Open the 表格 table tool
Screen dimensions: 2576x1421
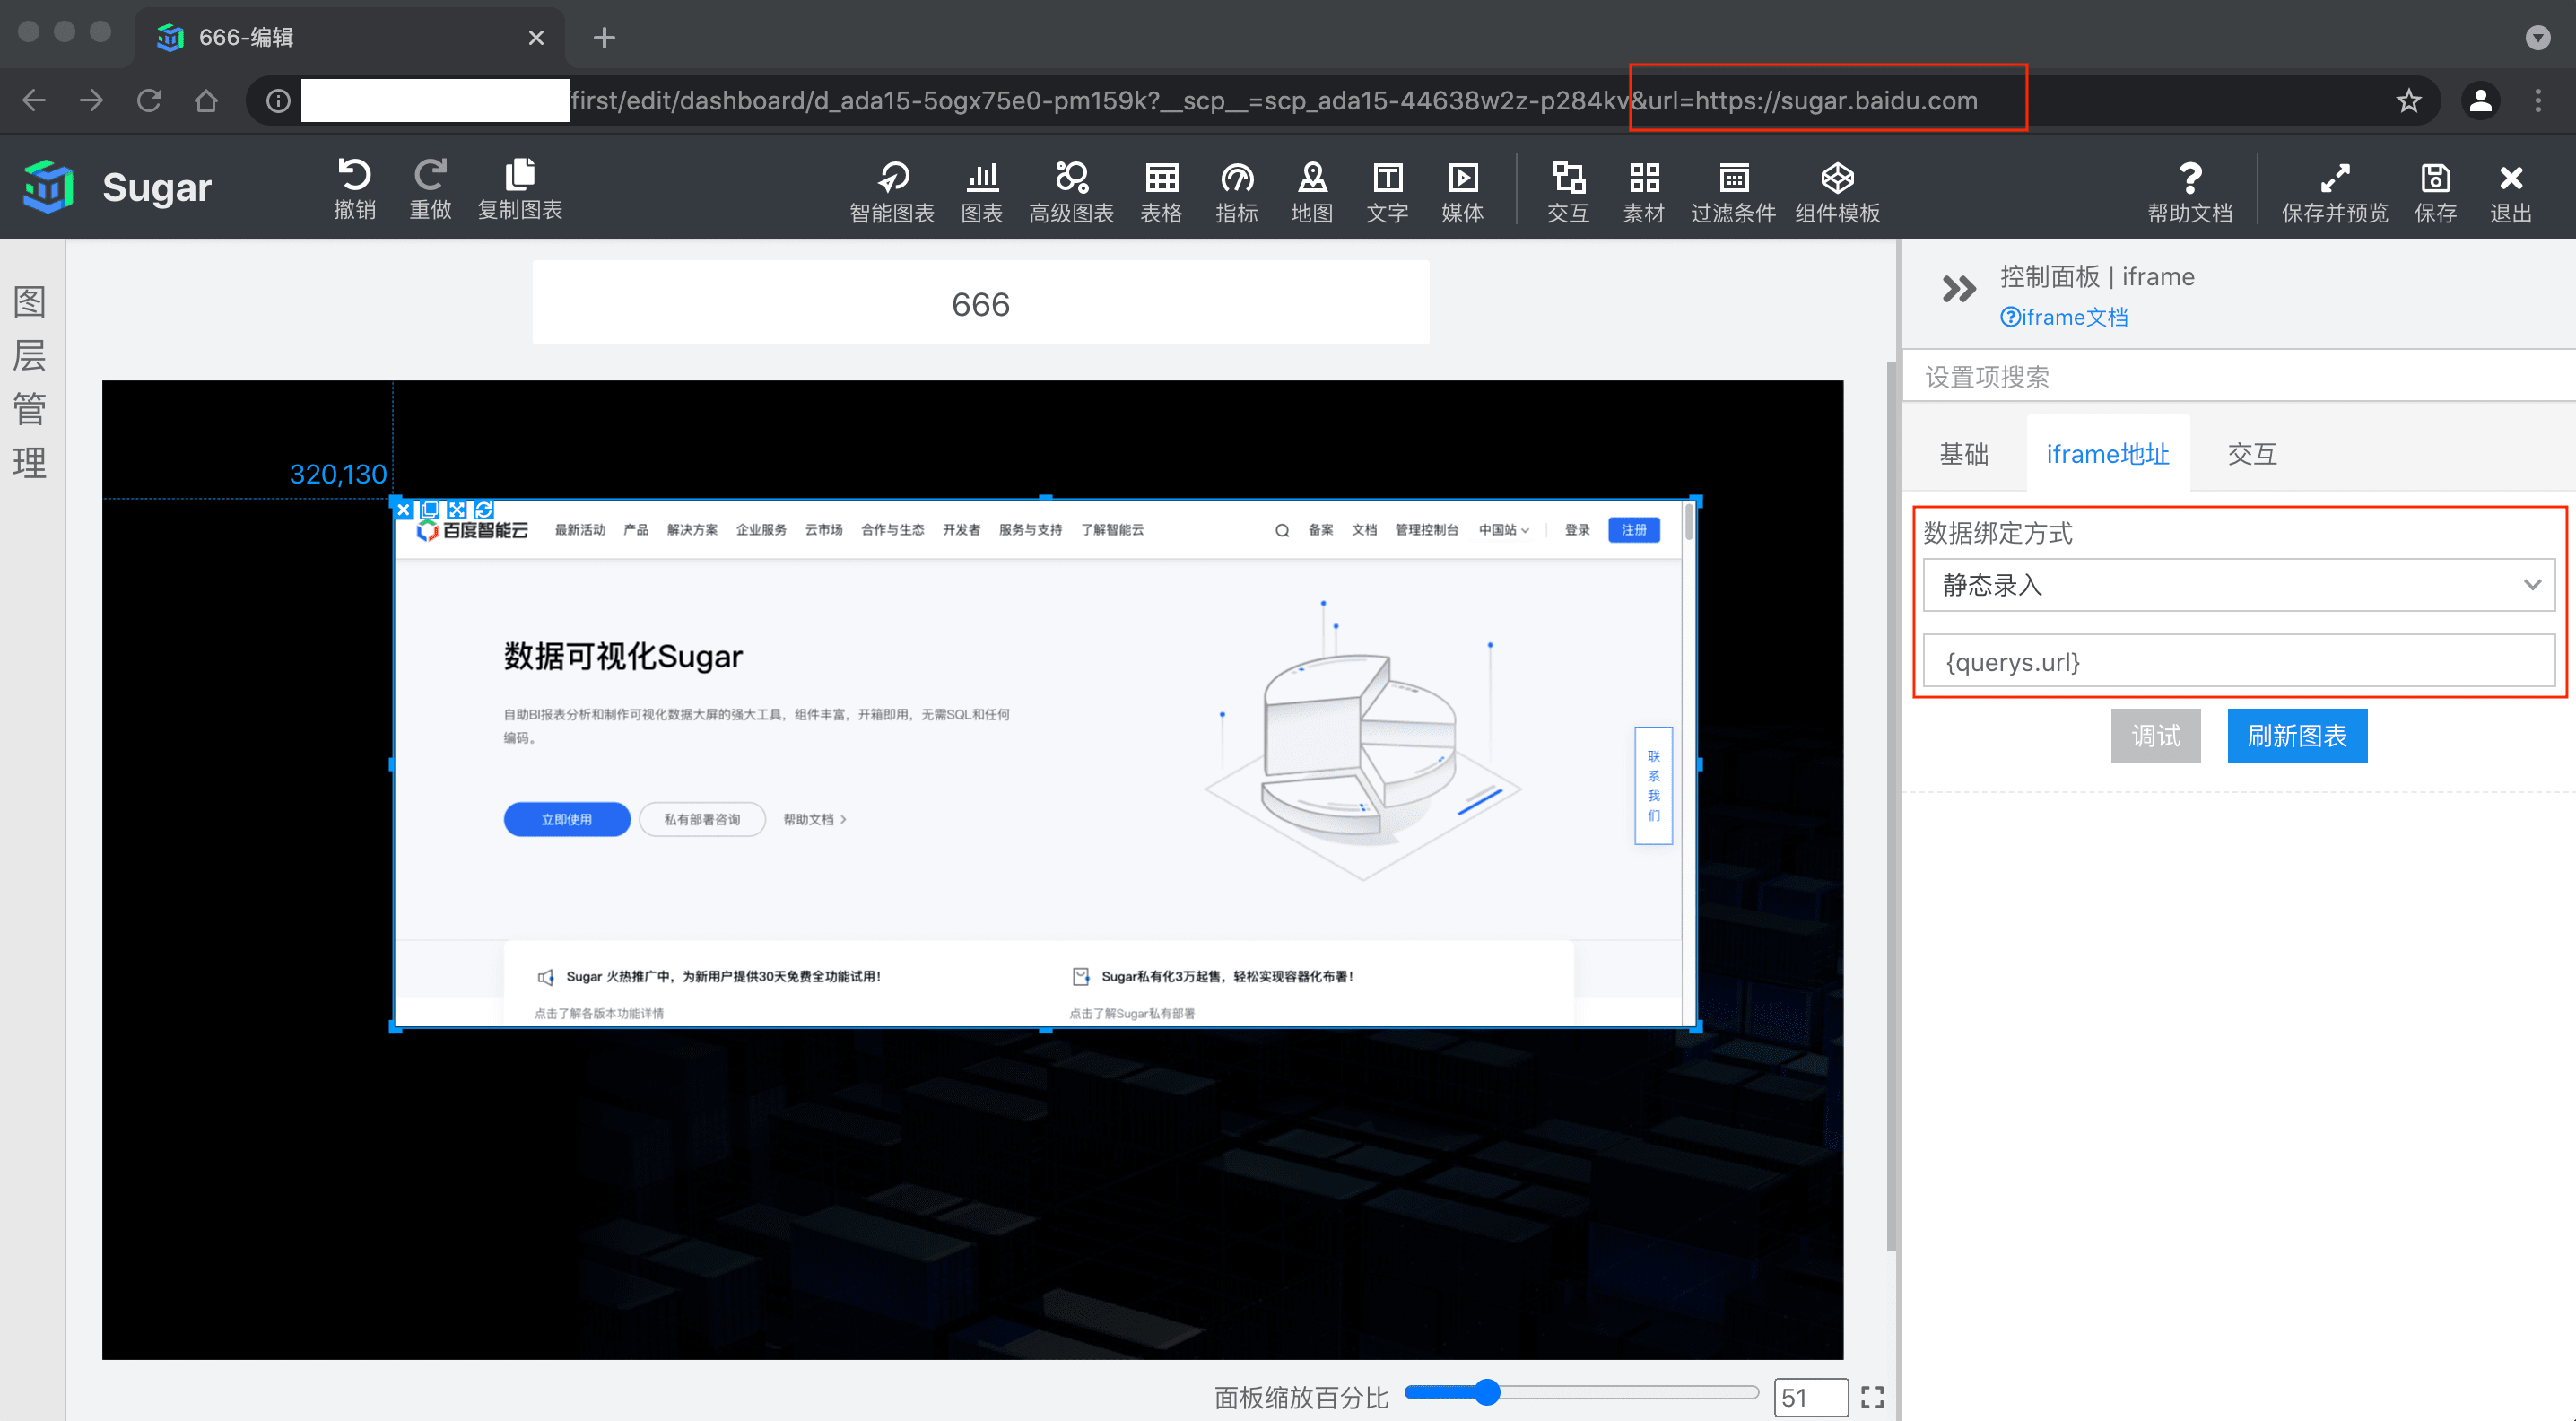(1161, 192)
